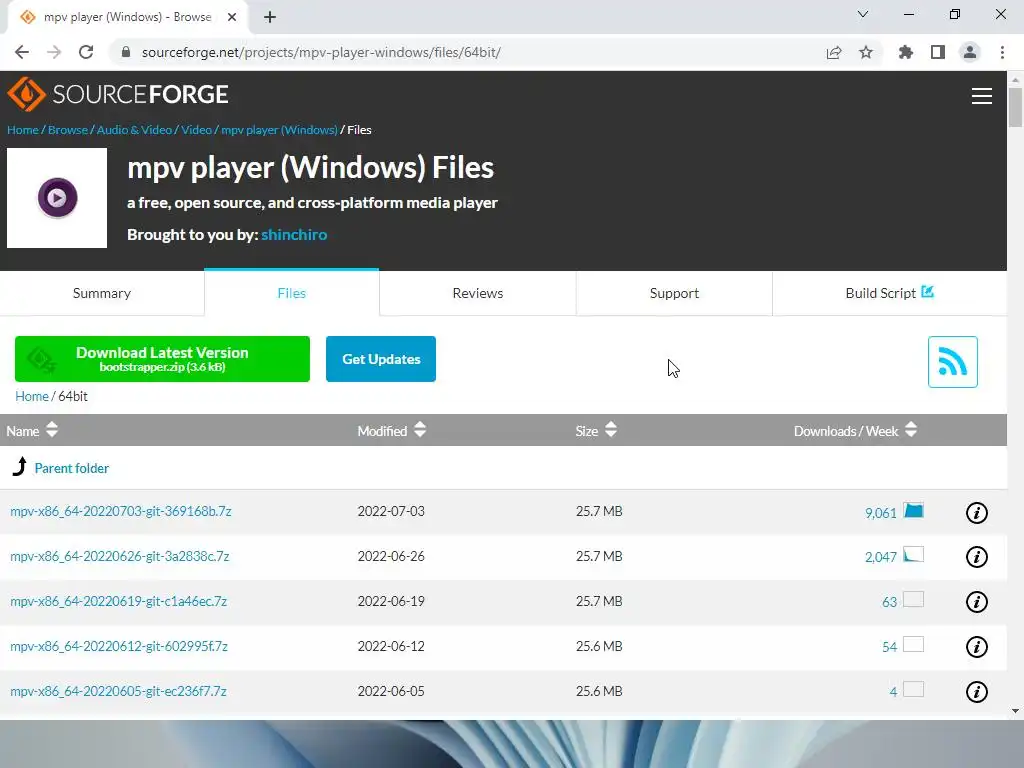Open stats chart for 2022-06-05 row
Image resolution: width=1024 pixels, height=768 pixels.
coord(914,690)
